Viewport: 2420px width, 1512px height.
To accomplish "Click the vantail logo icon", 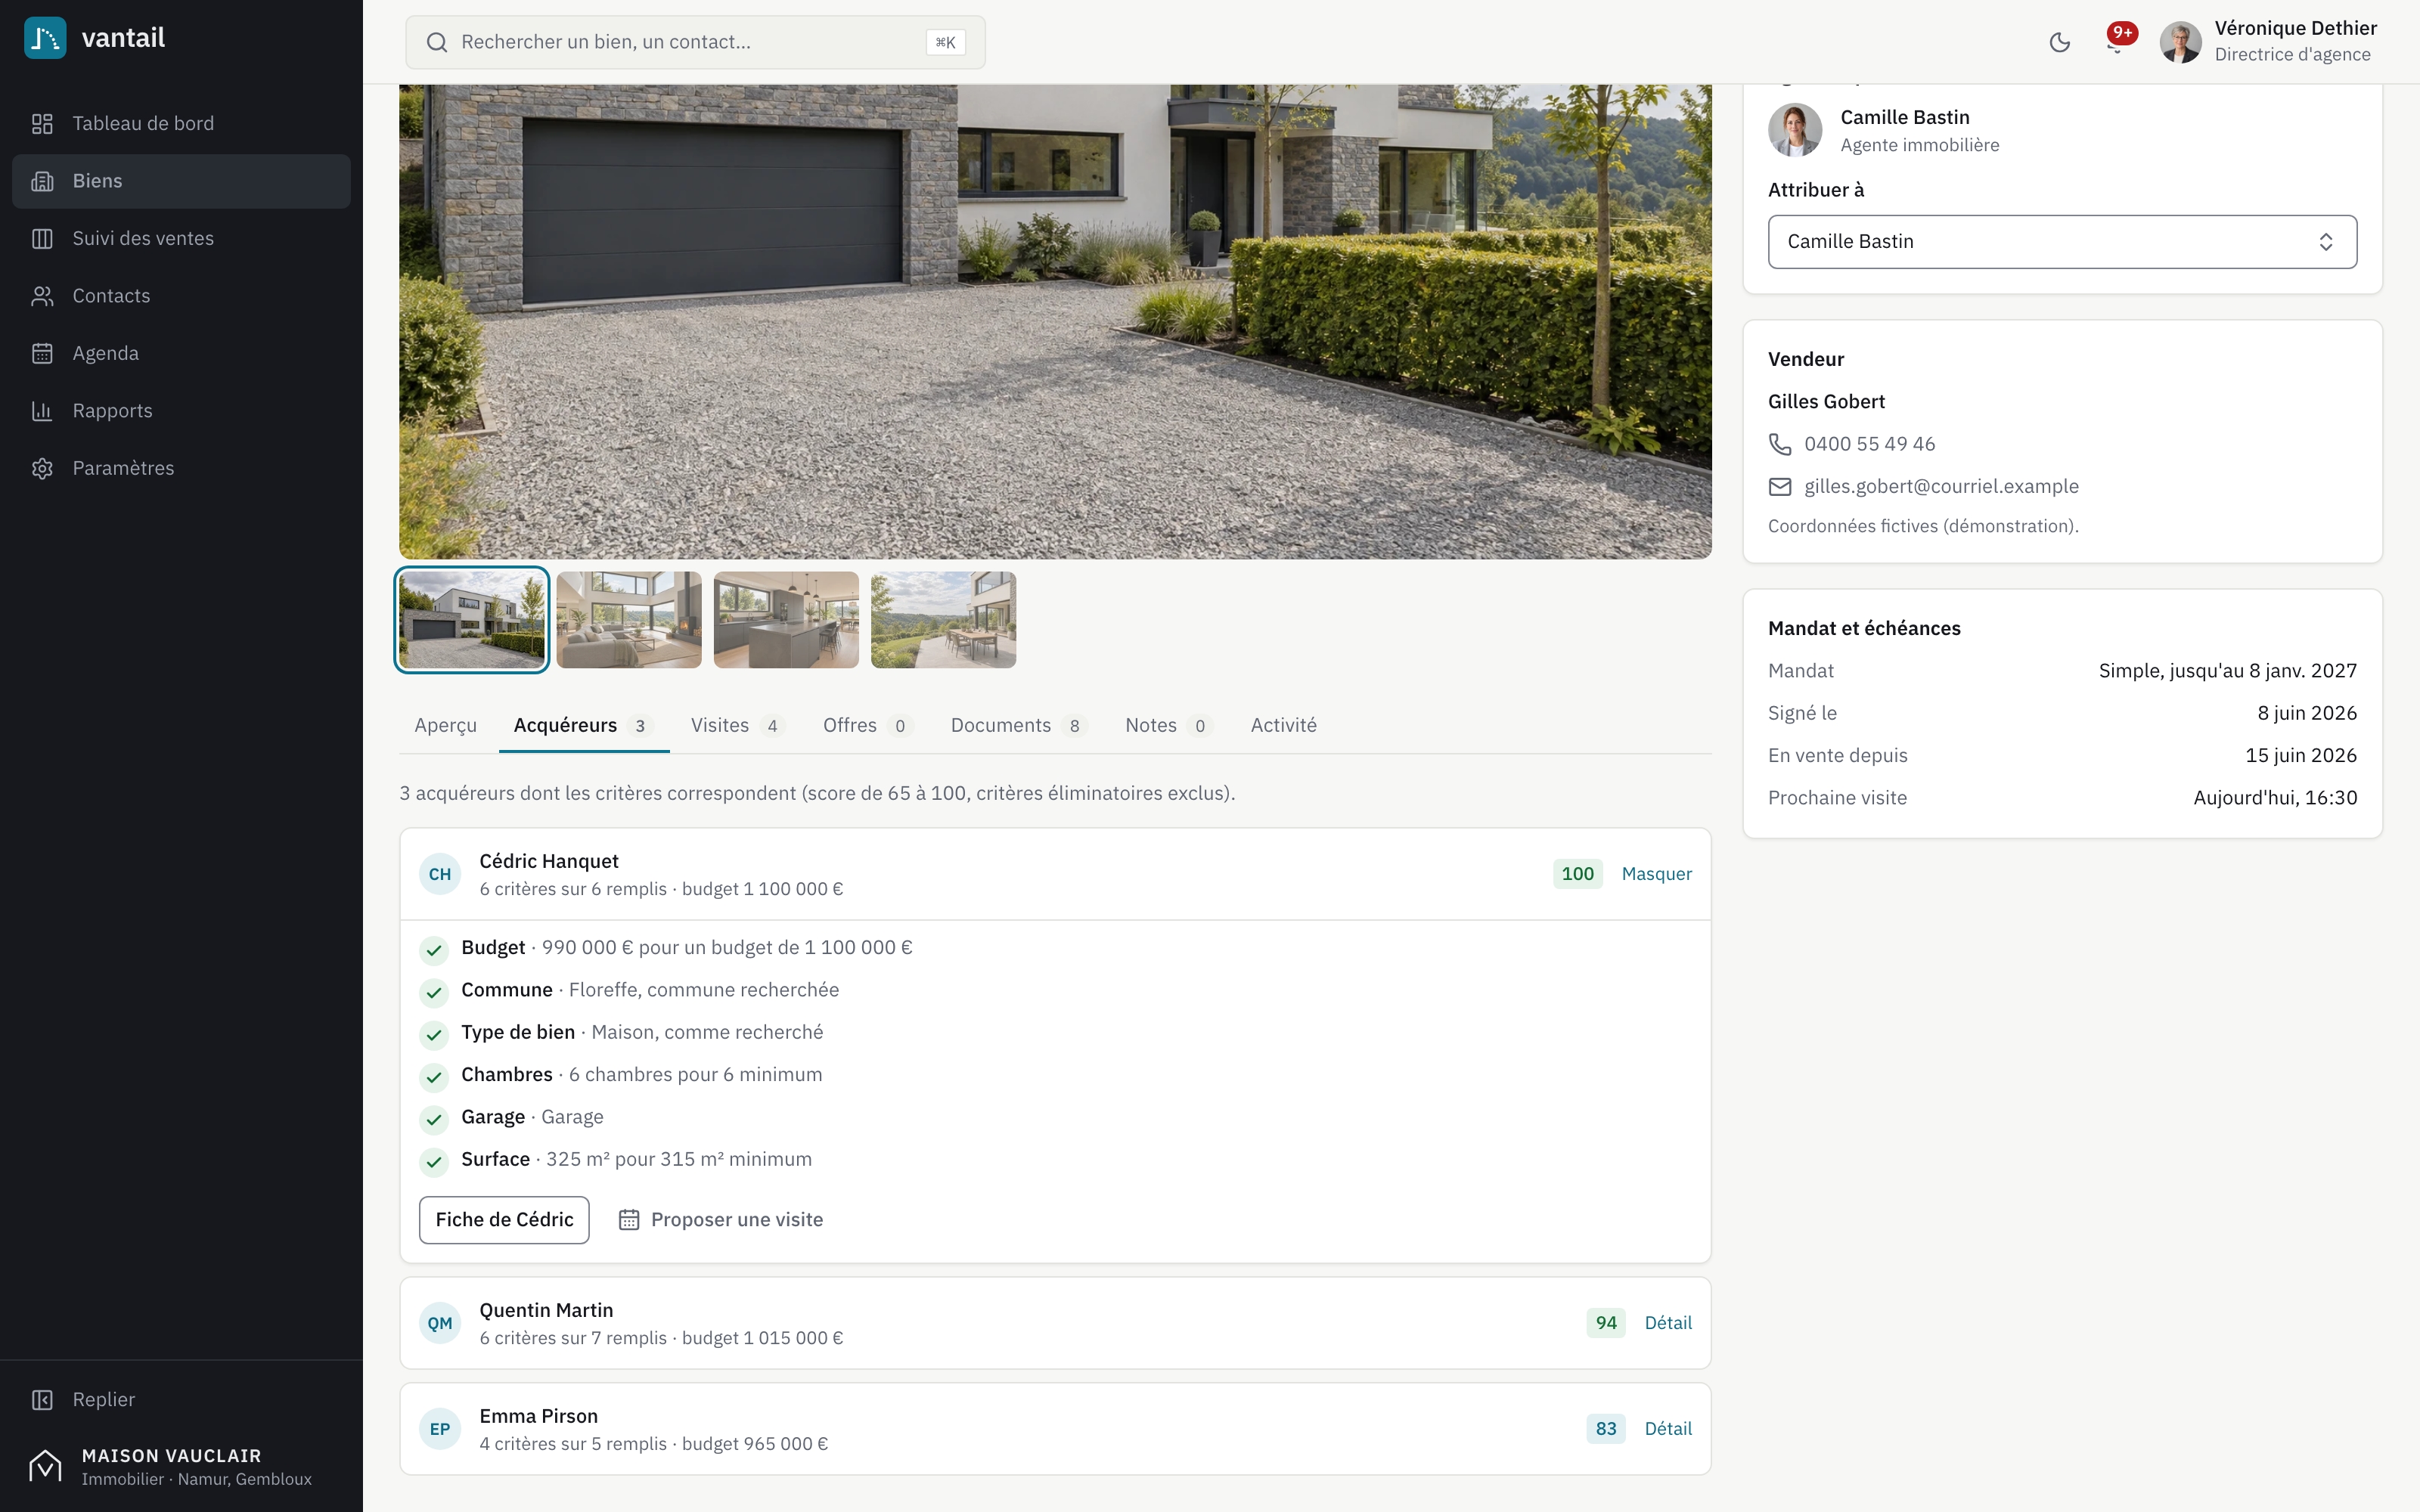I will [x=45, y=38].
